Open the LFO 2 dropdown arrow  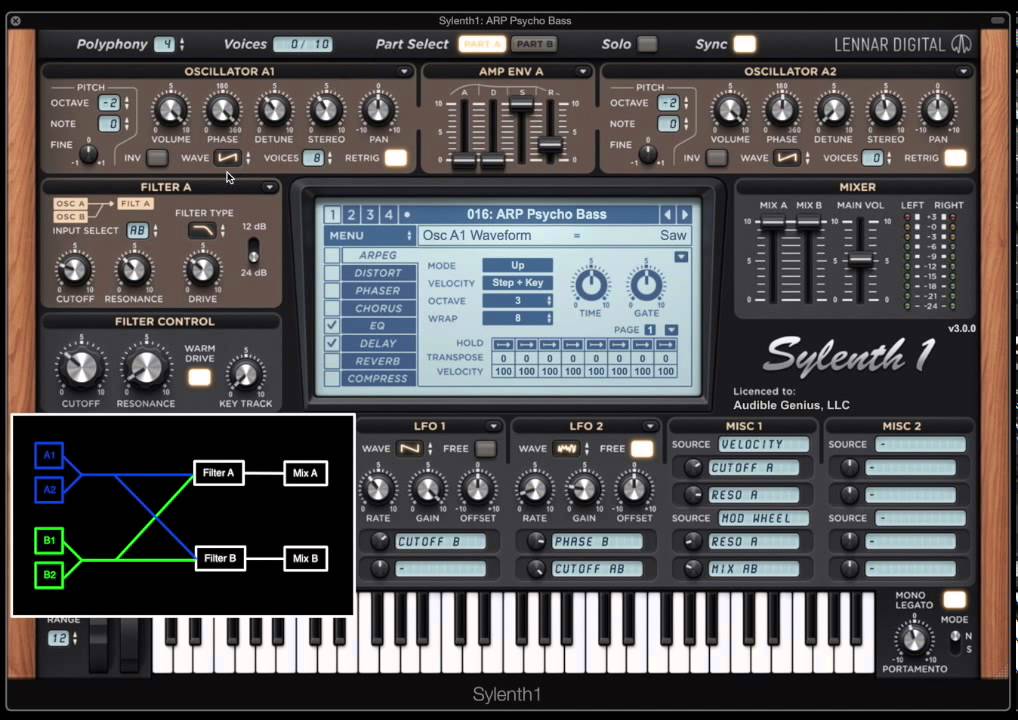[649, 426]
